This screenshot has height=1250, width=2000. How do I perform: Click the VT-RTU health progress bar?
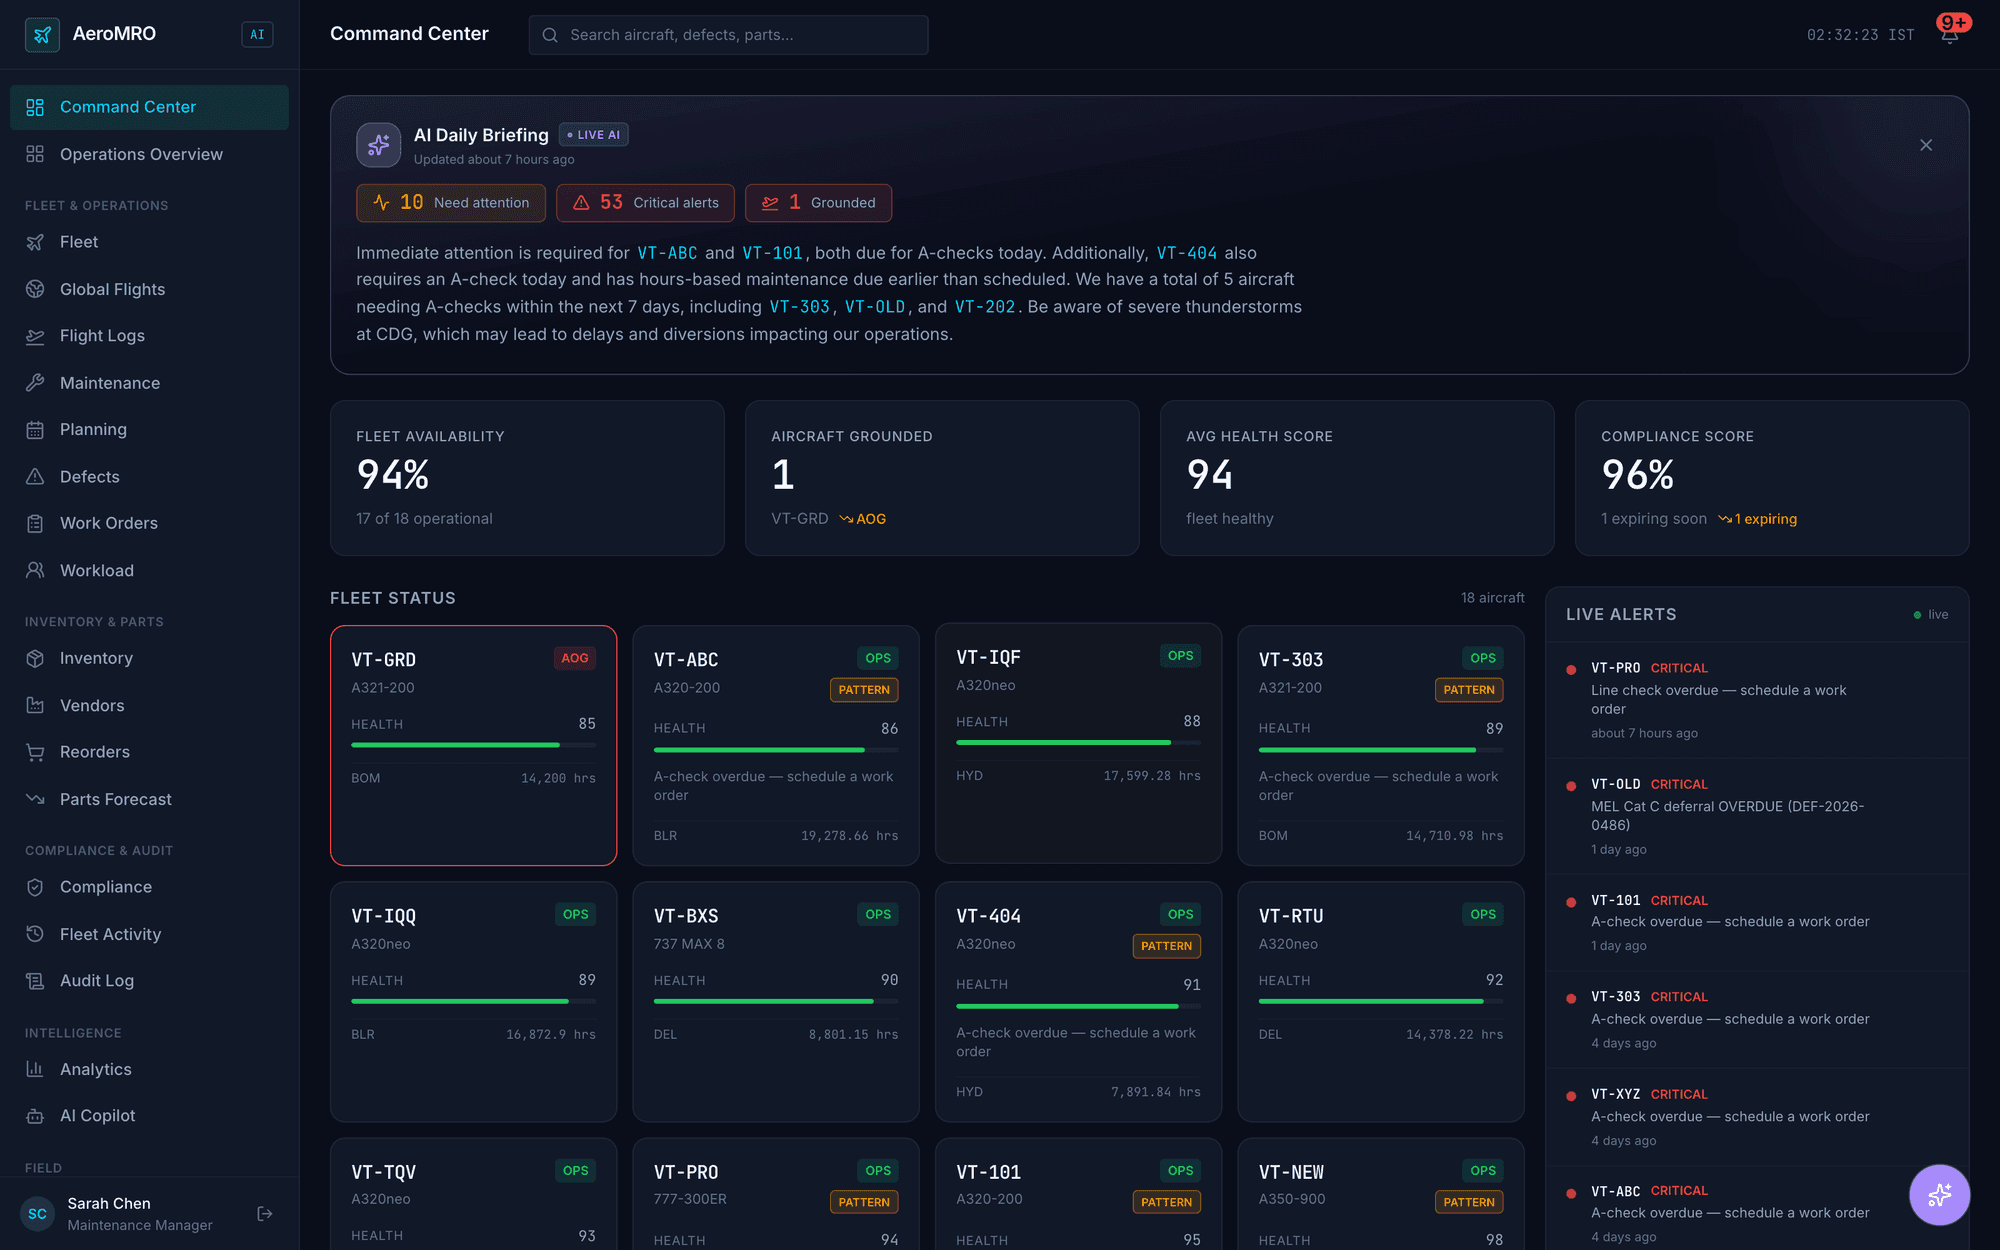(1381, 1001)
